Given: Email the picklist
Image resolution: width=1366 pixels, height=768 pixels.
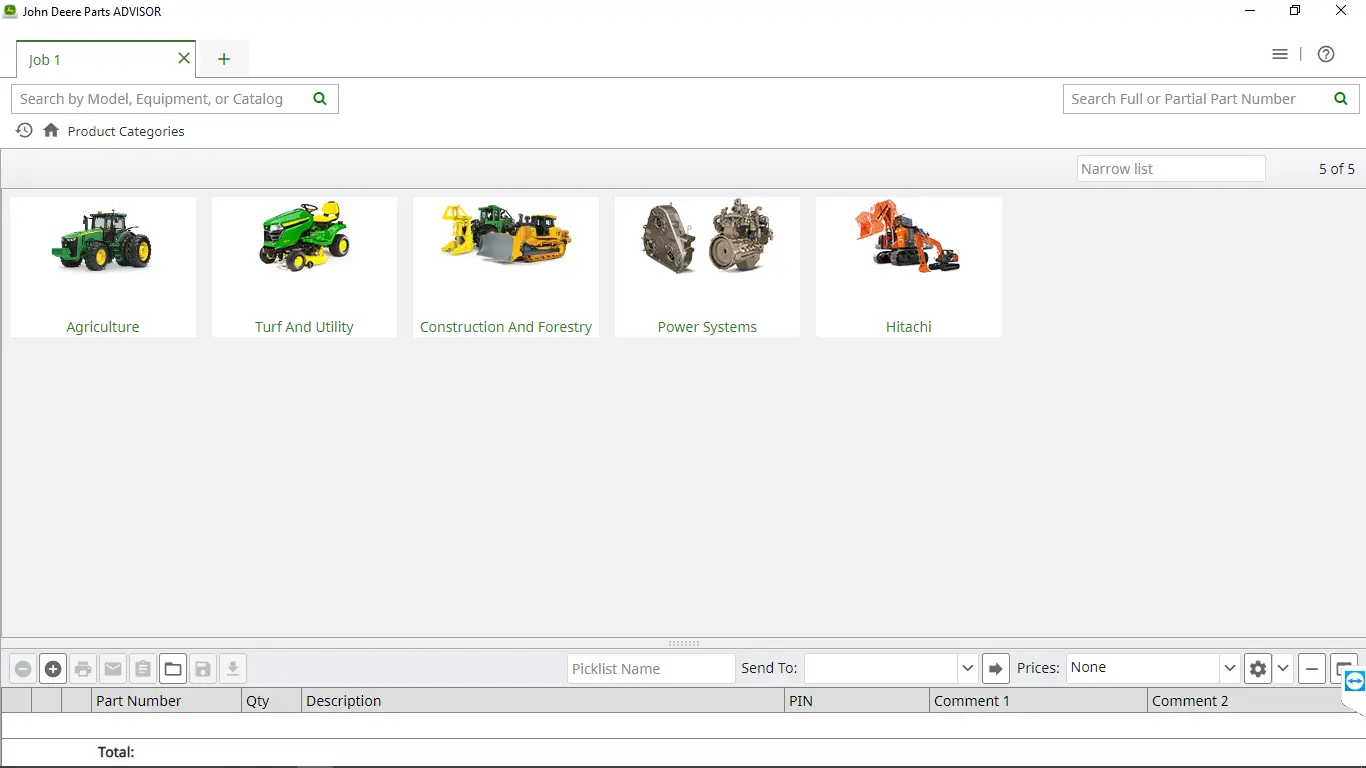Looking at the screenshot, I should [113, 668].
